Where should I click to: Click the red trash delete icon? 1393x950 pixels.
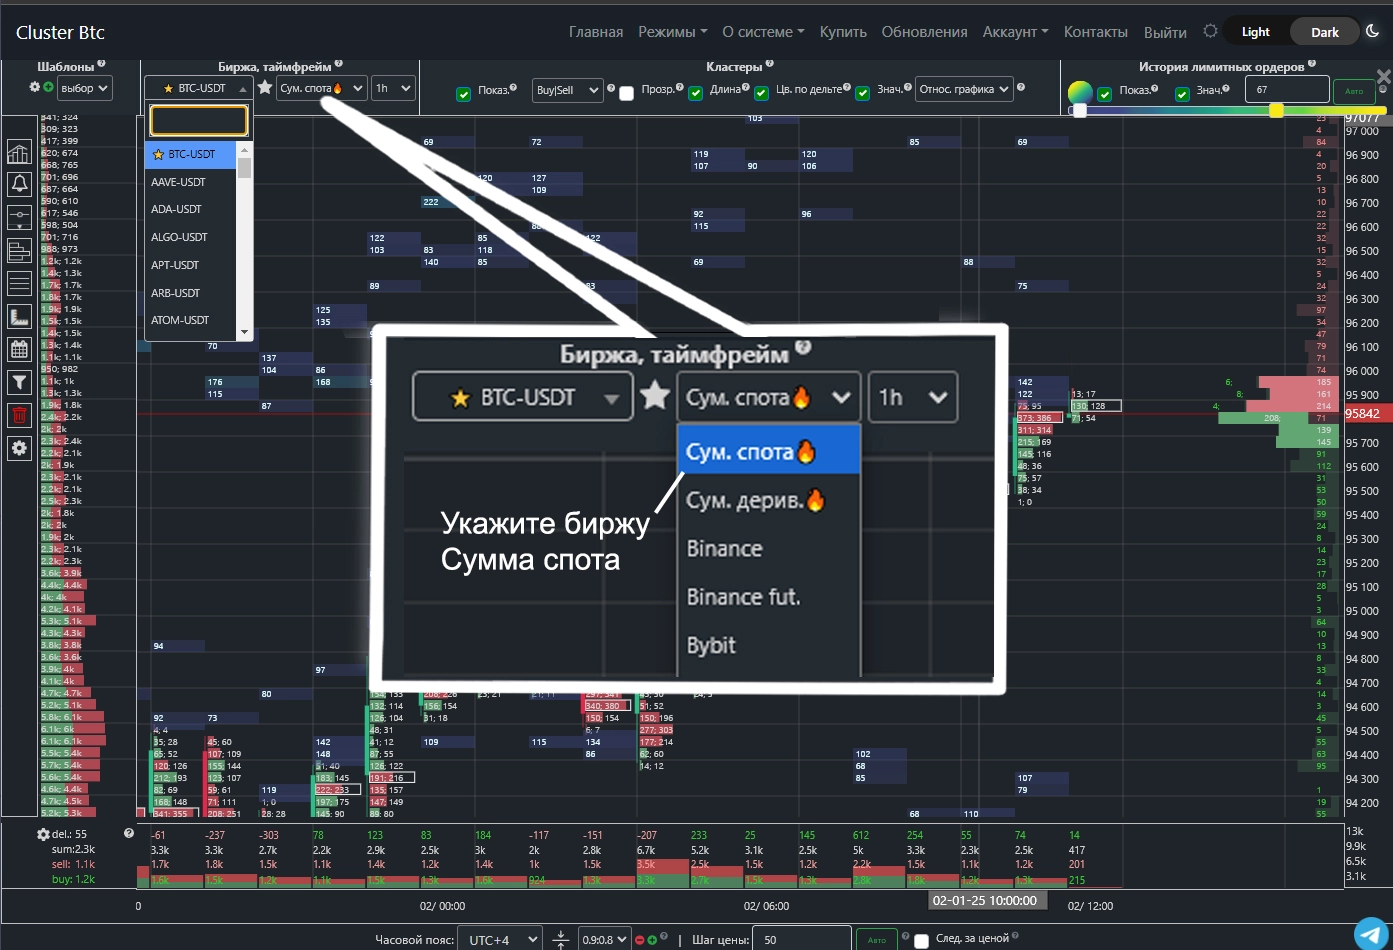click(x=19, y=415)
